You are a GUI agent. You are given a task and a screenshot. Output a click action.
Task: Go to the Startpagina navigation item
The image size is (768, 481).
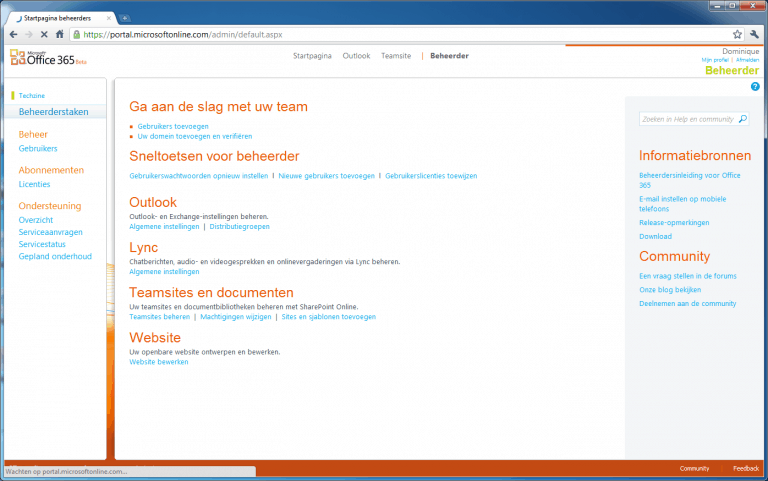[312, 56]
